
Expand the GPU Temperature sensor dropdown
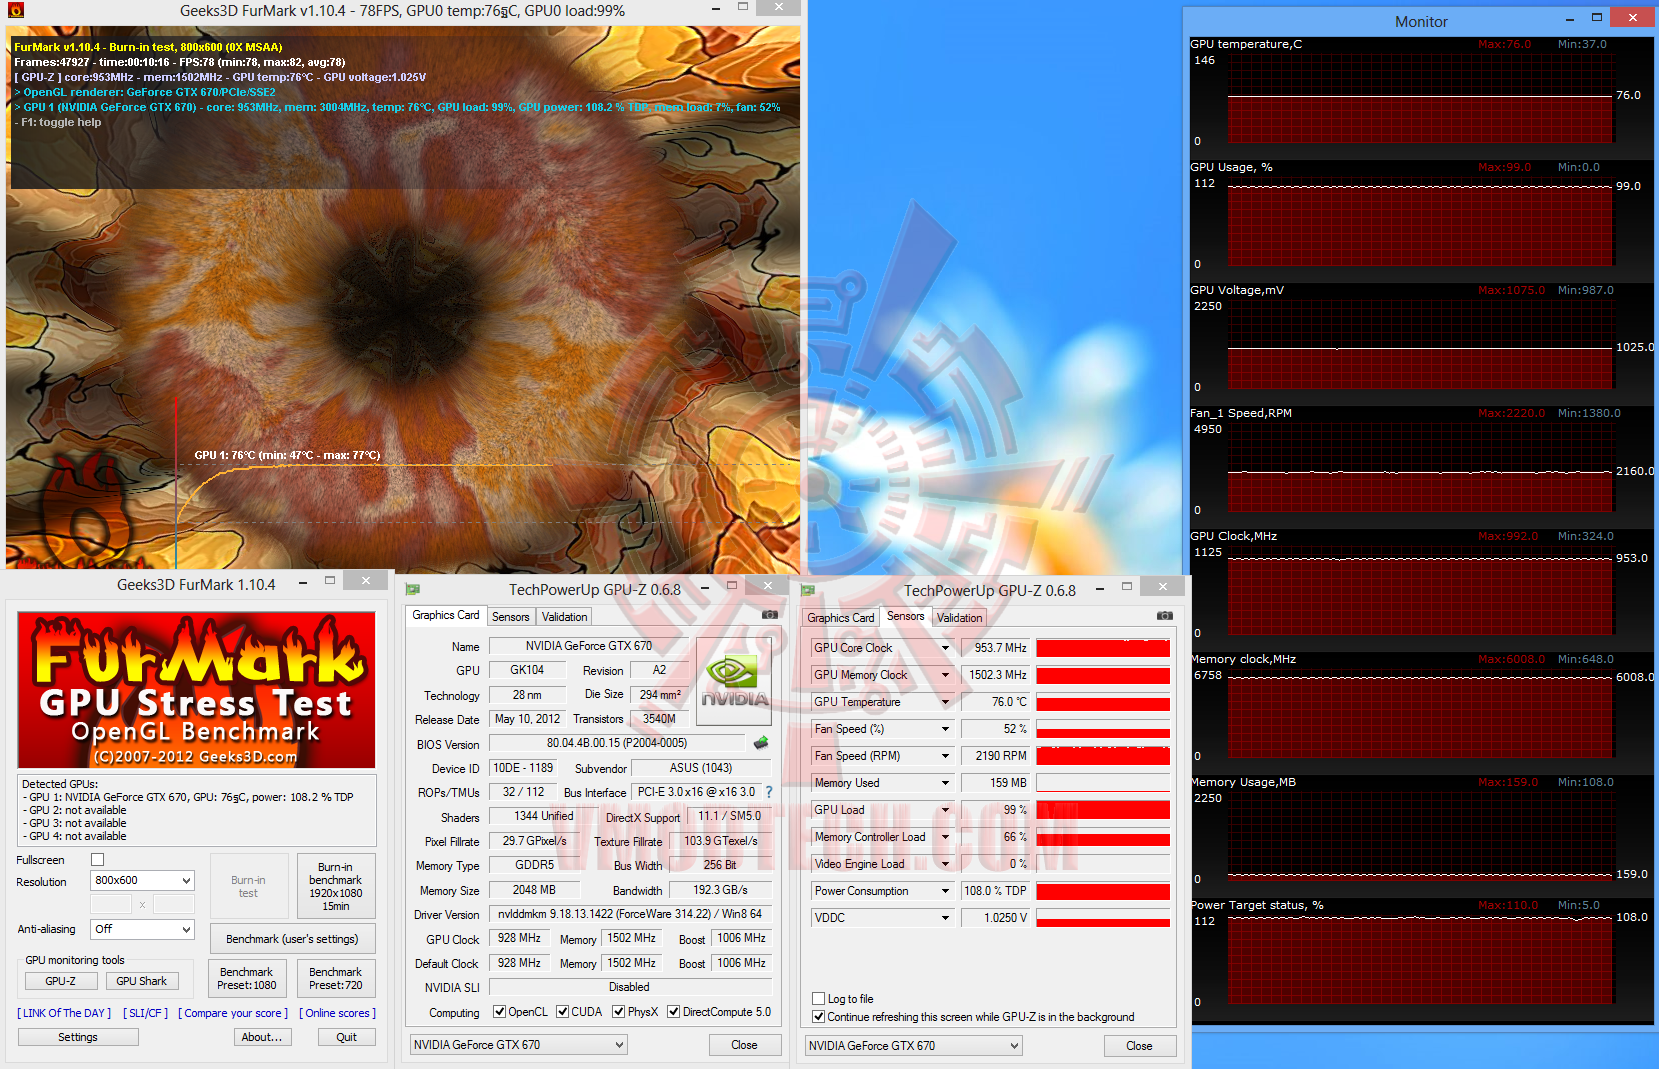click(x=945, y=702)
